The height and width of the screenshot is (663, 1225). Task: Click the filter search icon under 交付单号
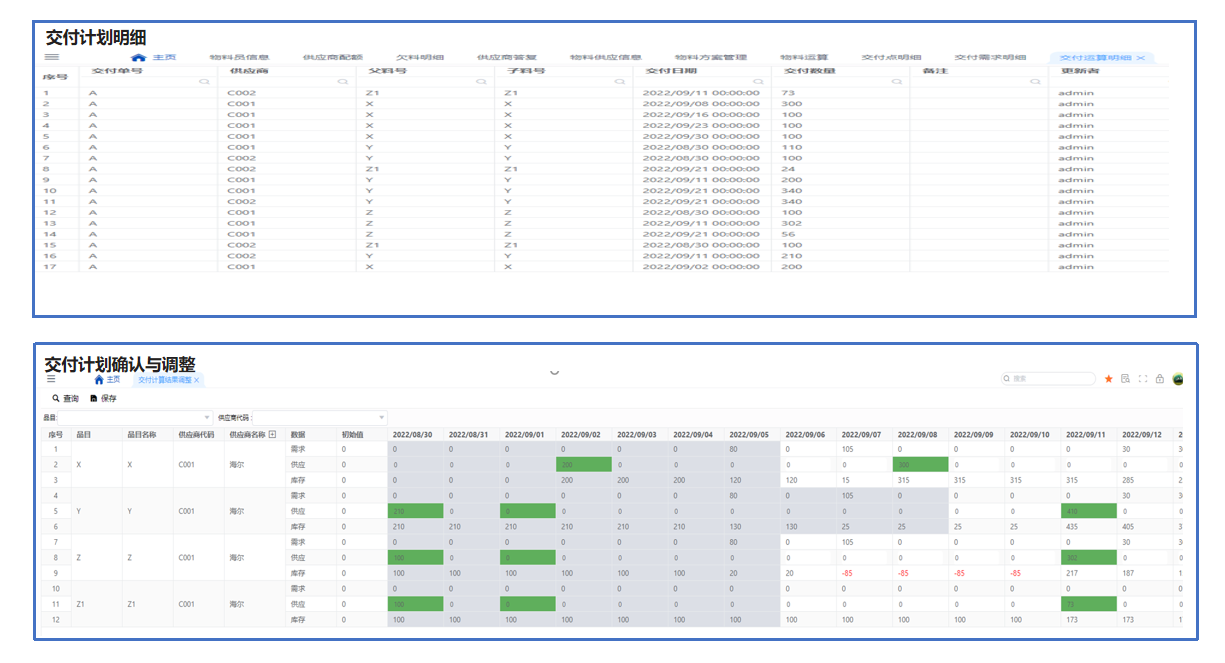(x=204, y=81)
